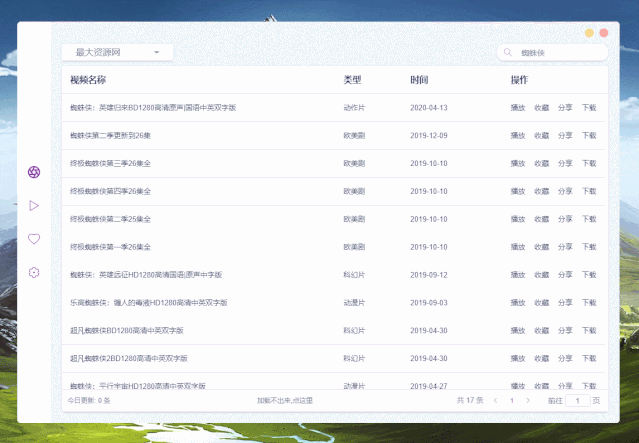Click the 操作 column header
The image size is (639, 443).
pos(520,80)
